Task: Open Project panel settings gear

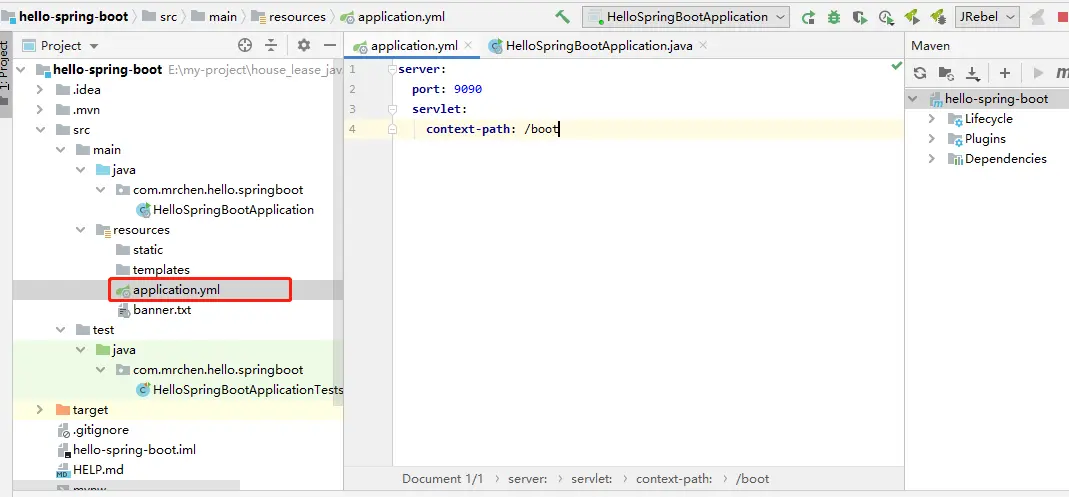Action: pos(304,46)
